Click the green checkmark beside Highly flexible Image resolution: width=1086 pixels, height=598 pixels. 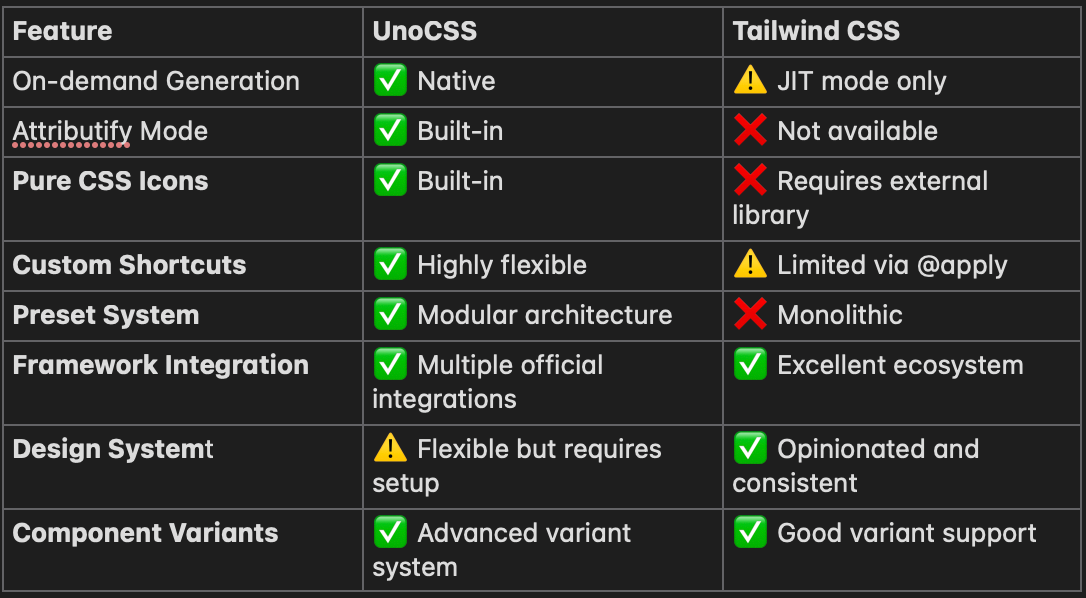390,264
